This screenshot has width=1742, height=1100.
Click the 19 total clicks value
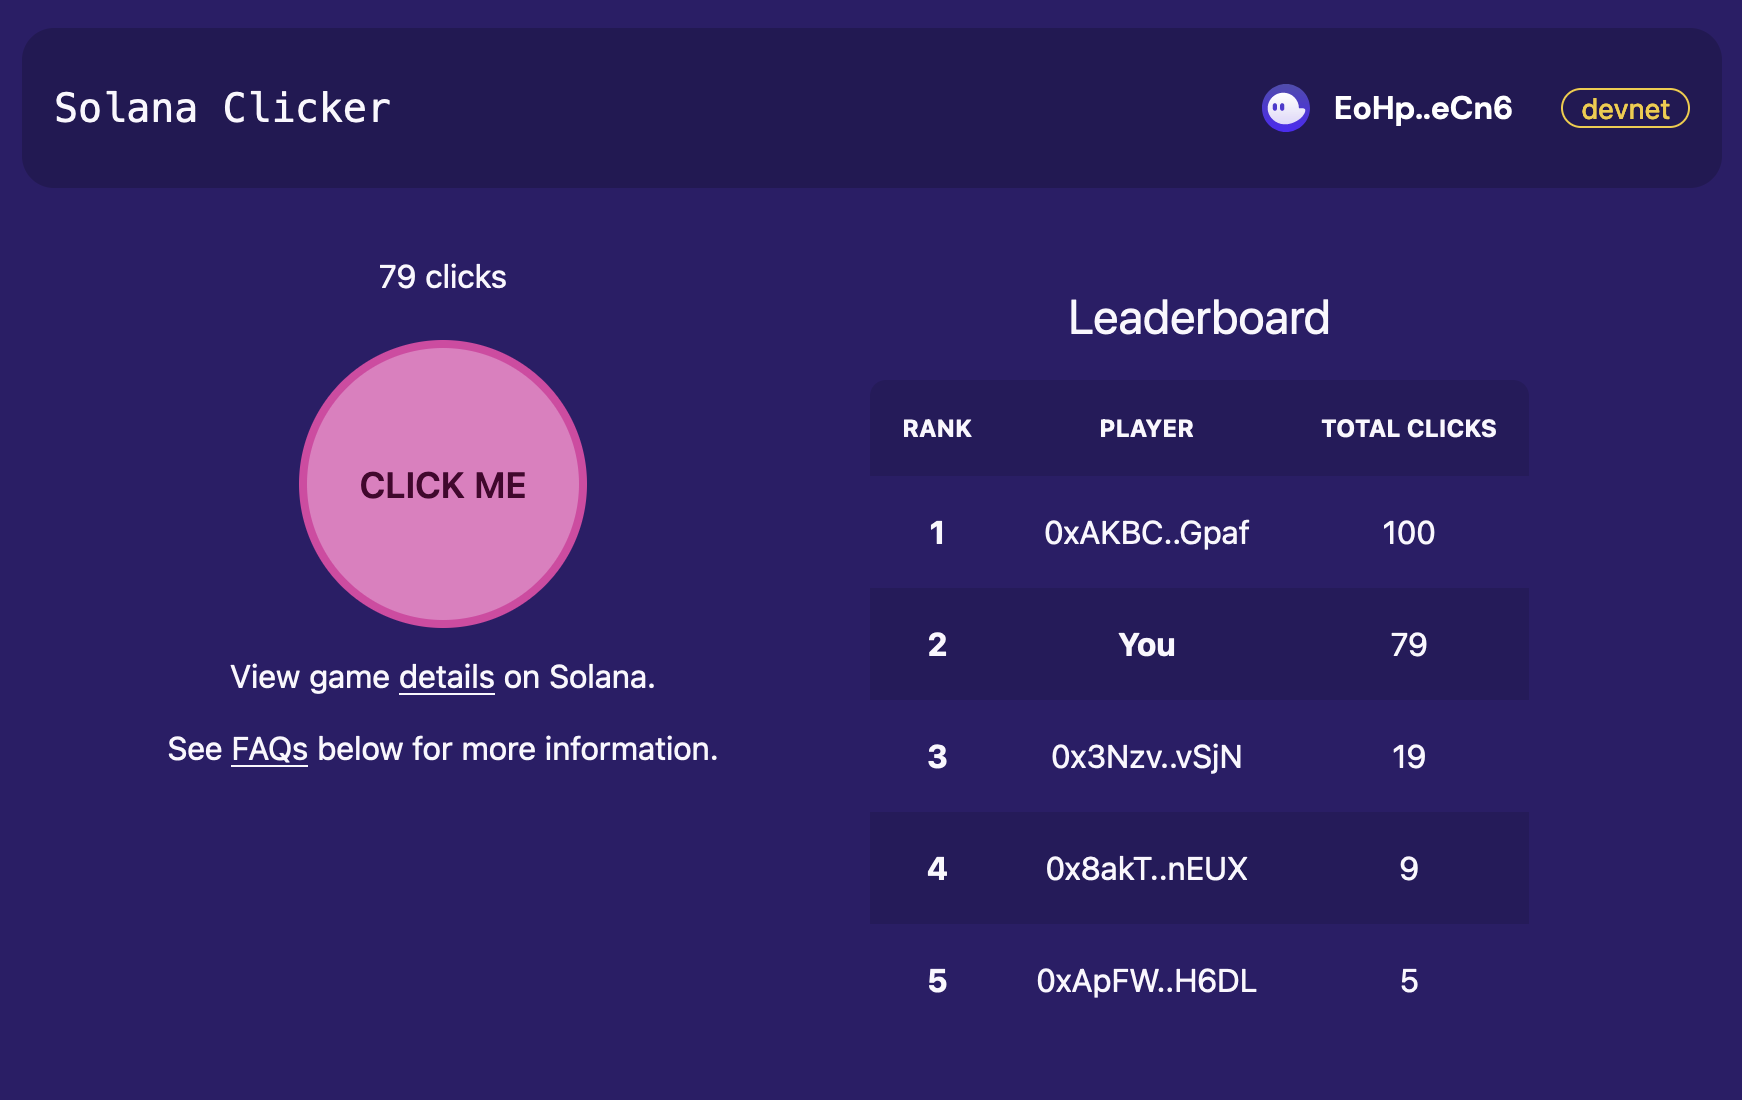1409,757
